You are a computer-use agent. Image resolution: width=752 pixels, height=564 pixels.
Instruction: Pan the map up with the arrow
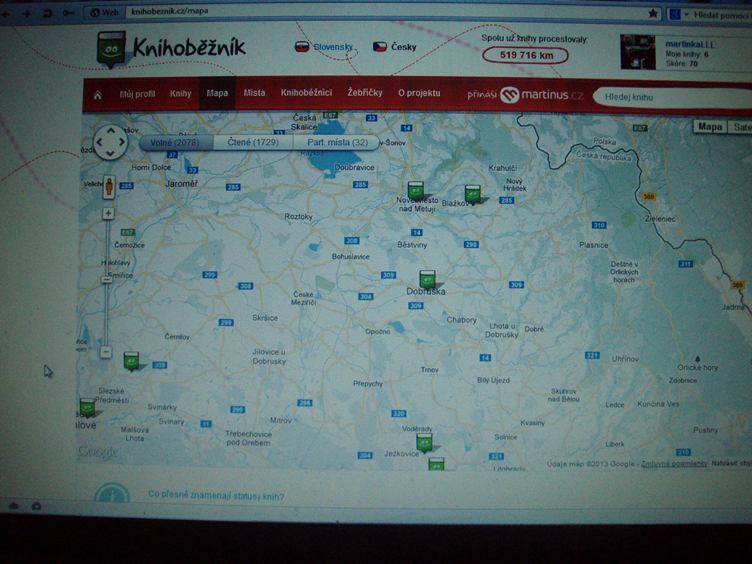click(x=111, y=130)
